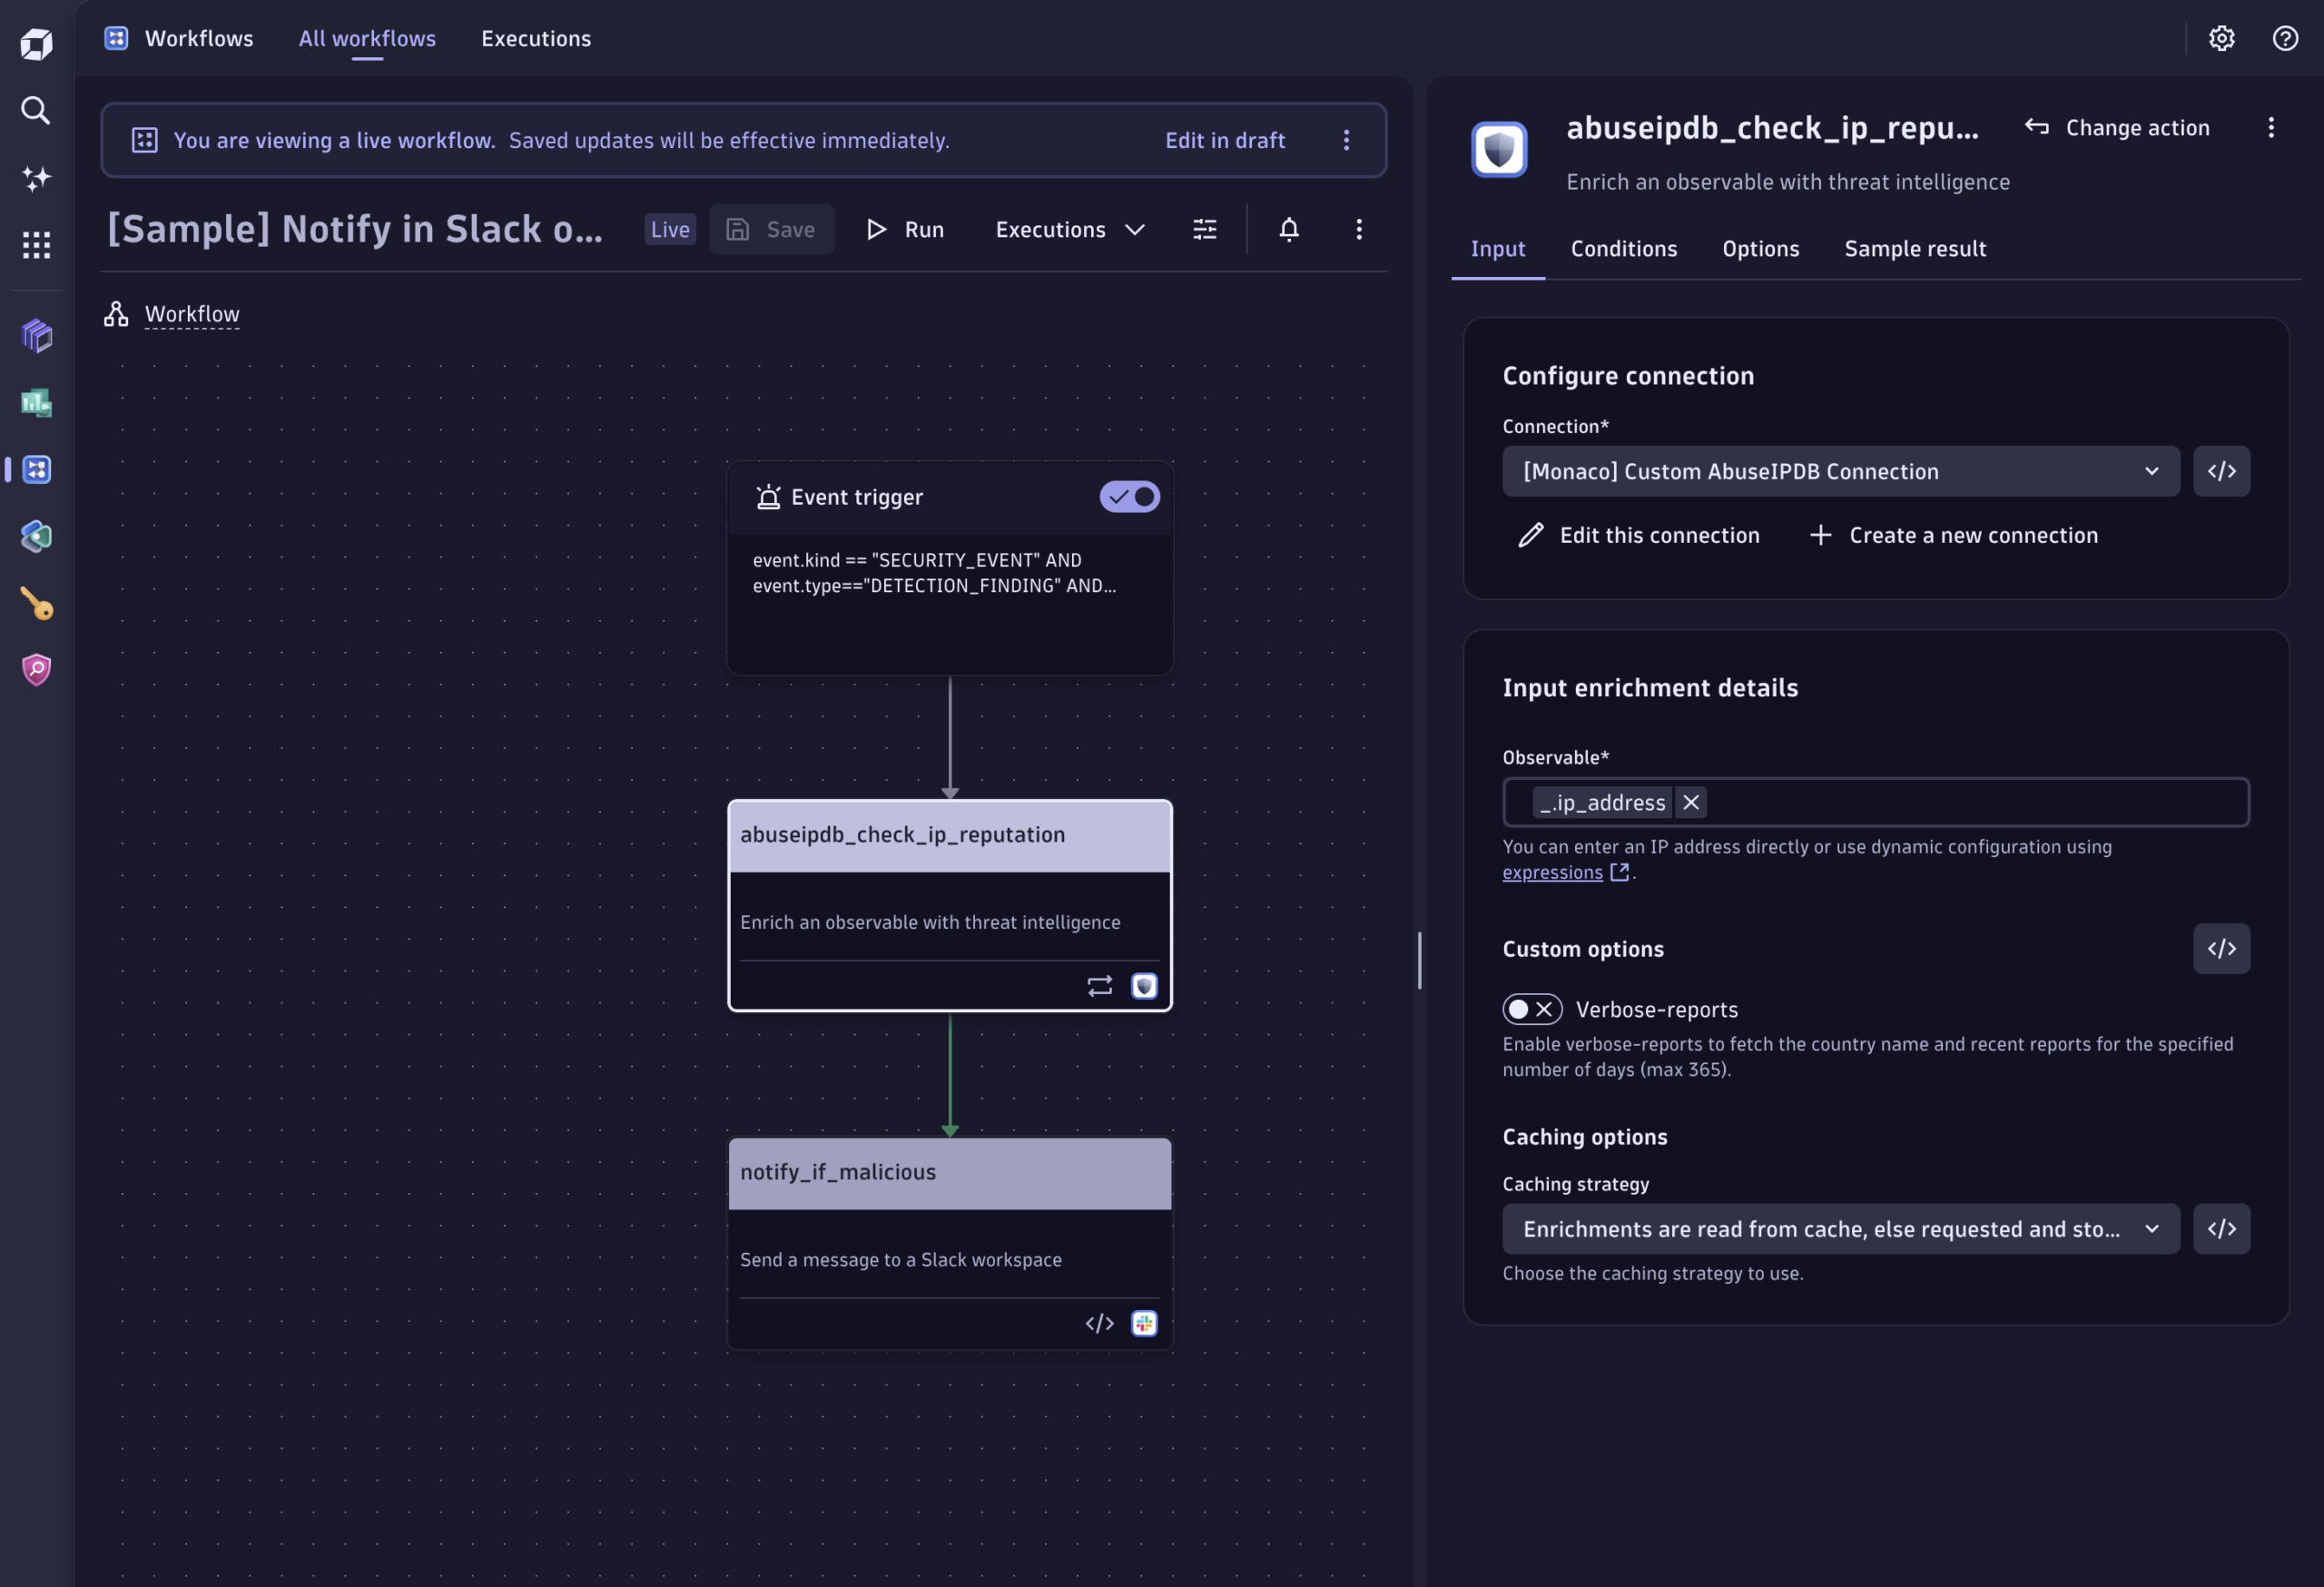Click Create a new connection

pyautogui.click(x=1953, y=535)
